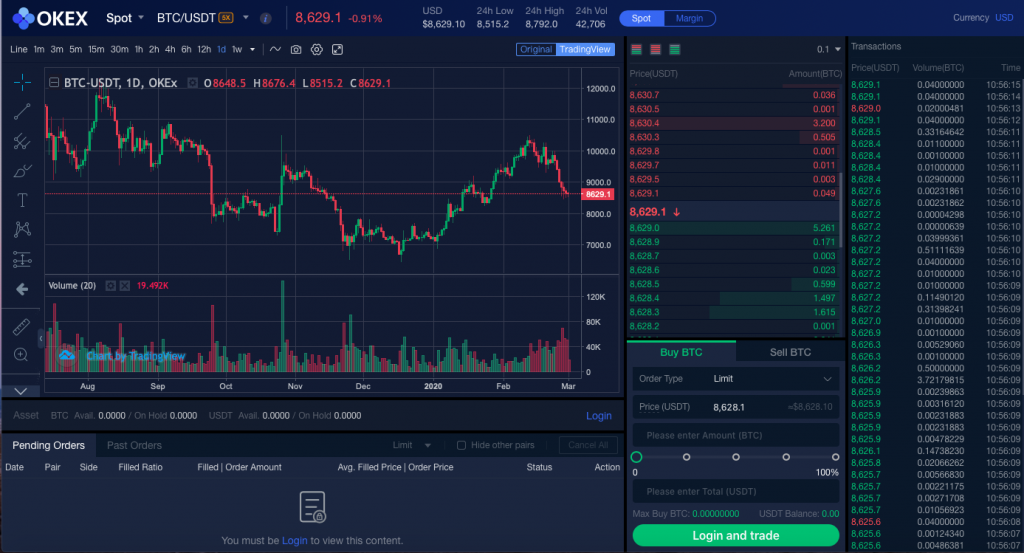Image resolution: width=1024 pixels, height=553 pixels.
Task: Click the Price (USDT) input field
Action: (x=736, y=407)
